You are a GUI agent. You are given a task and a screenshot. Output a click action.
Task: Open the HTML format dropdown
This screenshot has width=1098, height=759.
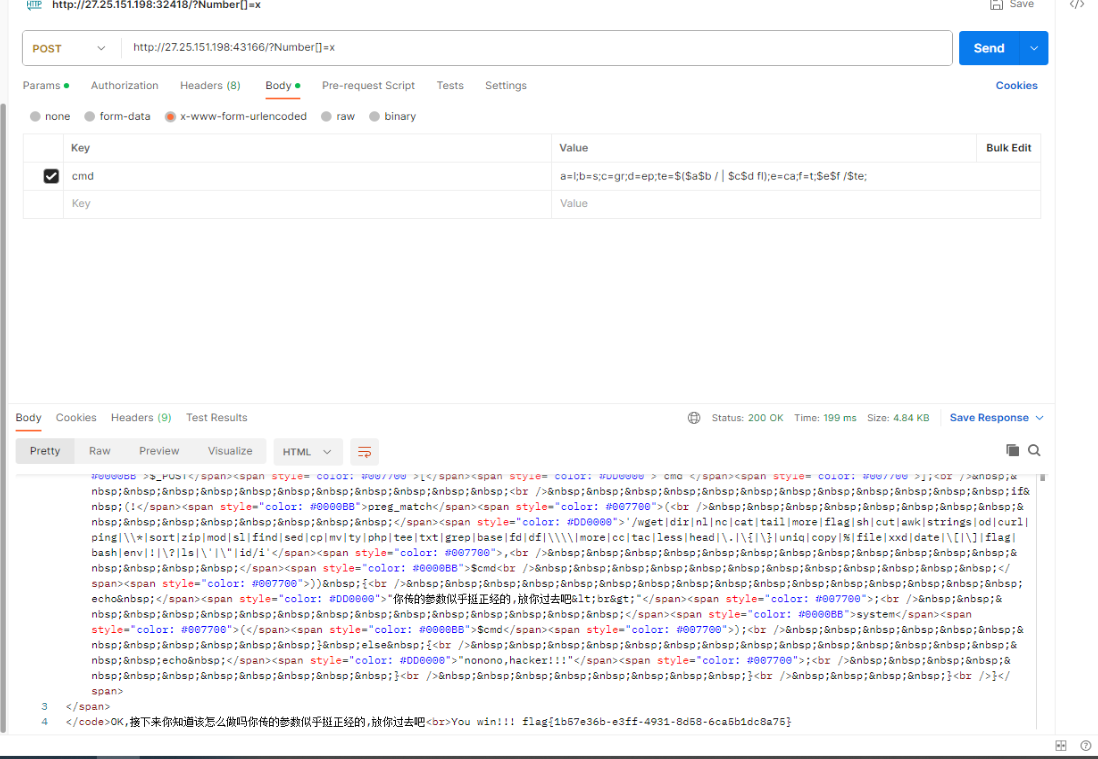click(x=307, y=452)
